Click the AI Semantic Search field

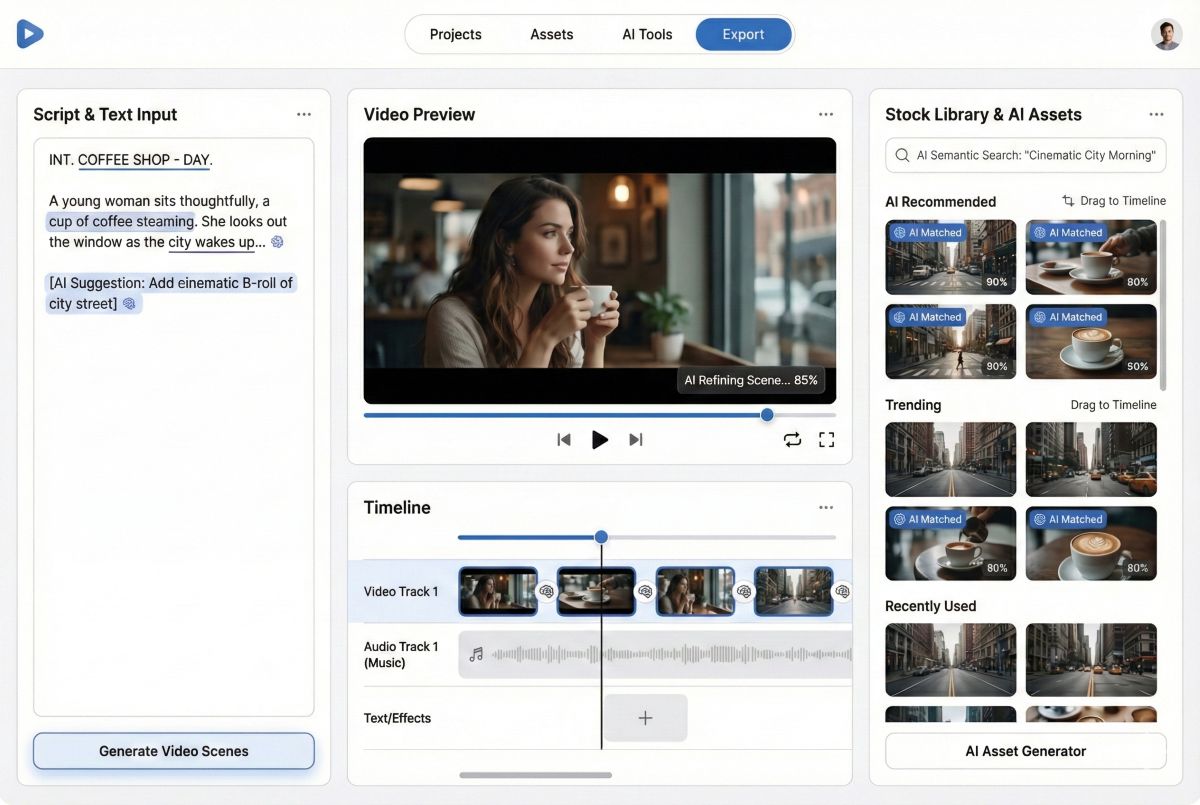[x=1025, y=155]
